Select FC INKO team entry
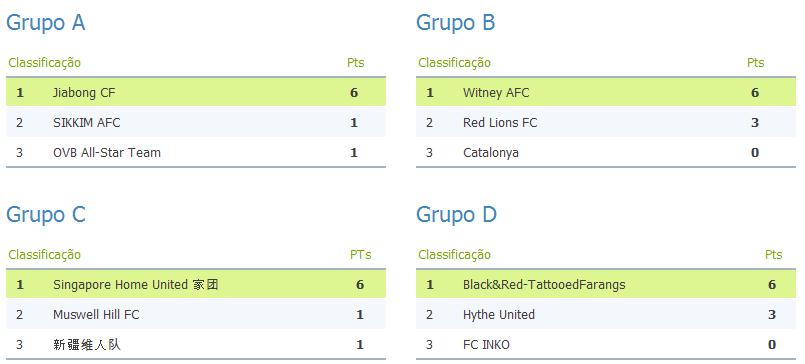The height and width of the screenshot is (364, 805). point(486,344)
